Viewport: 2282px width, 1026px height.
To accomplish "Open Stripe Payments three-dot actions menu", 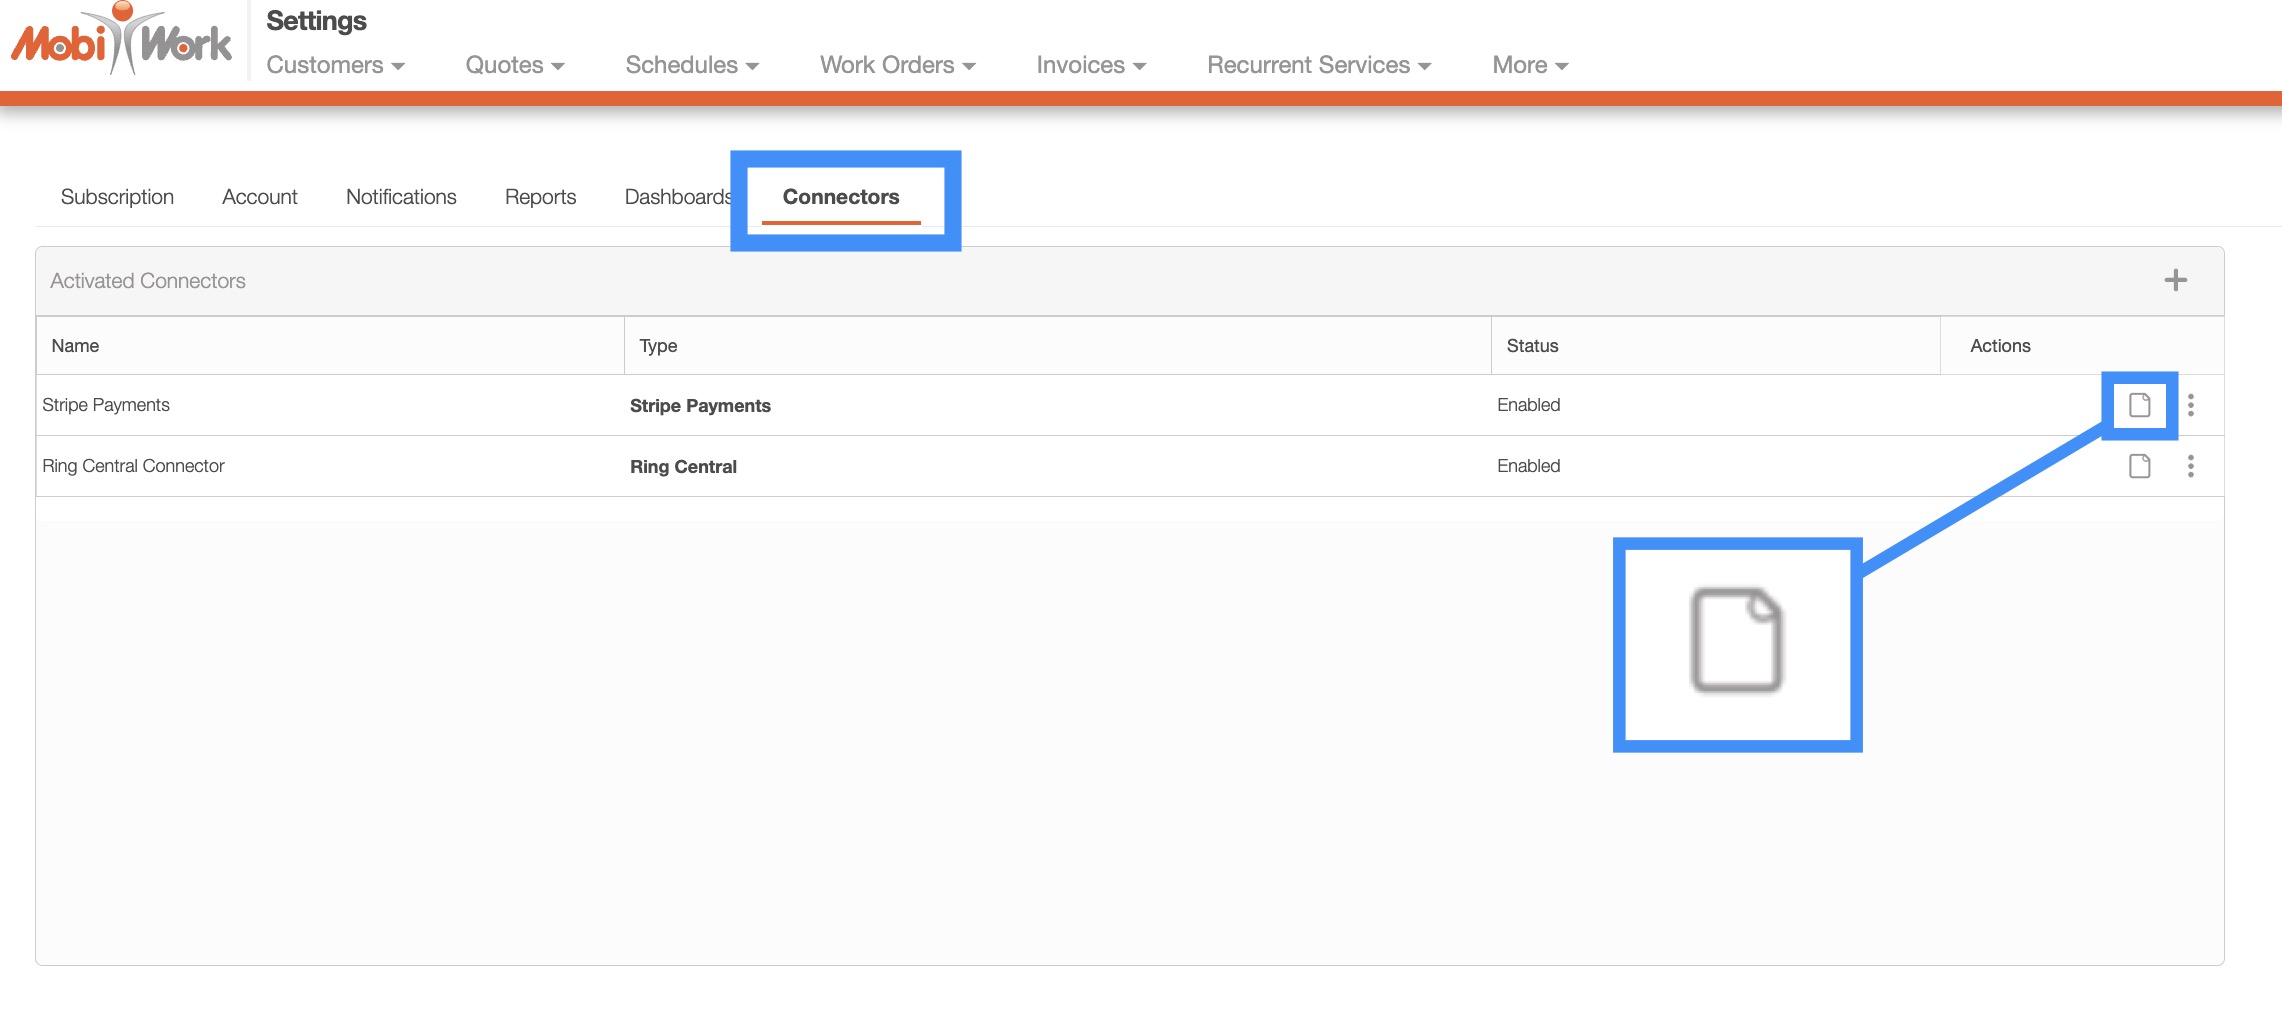I will [2190, 405].
